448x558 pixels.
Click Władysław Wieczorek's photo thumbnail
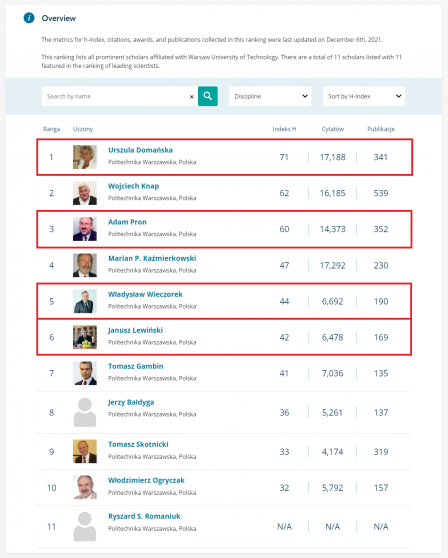(x=85, y=301)
